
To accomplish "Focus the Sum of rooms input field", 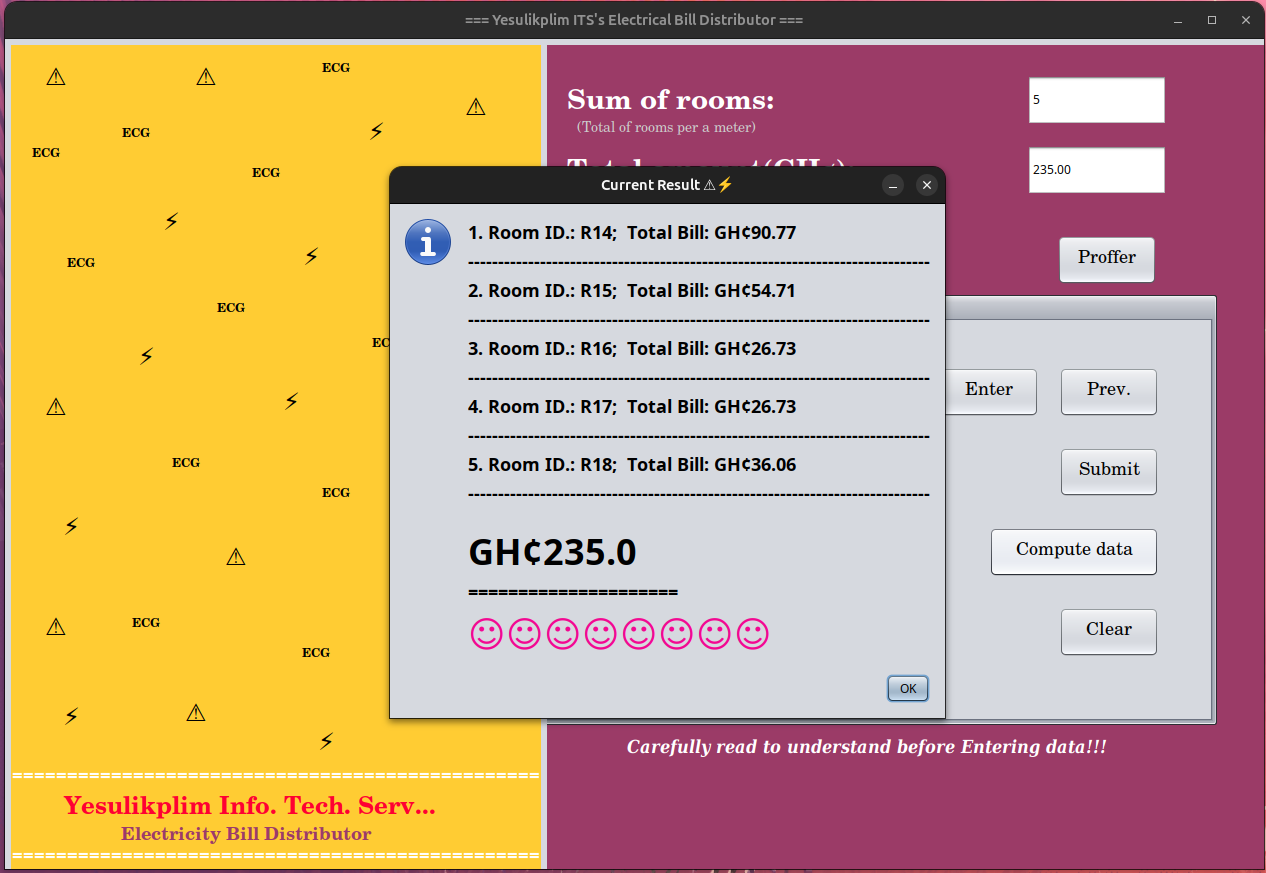I will point(1096,100).
